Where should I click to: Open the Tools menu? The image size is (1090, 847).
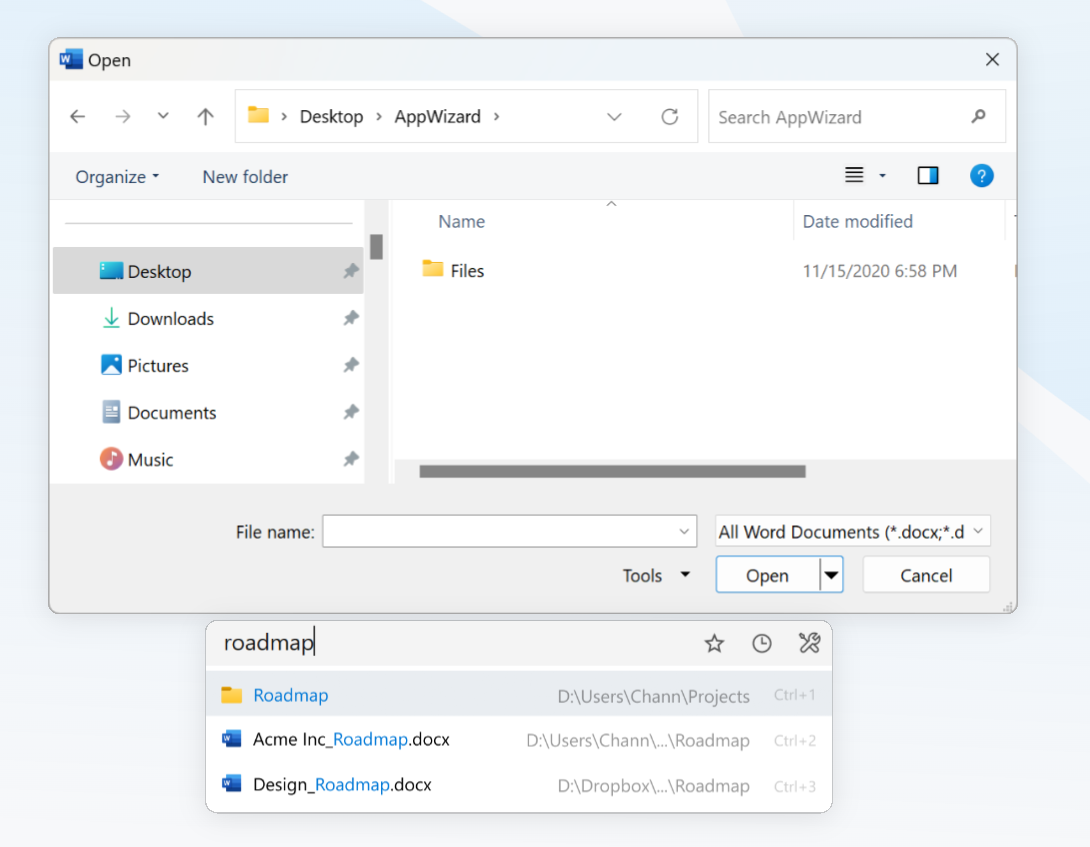coord(656,576)
